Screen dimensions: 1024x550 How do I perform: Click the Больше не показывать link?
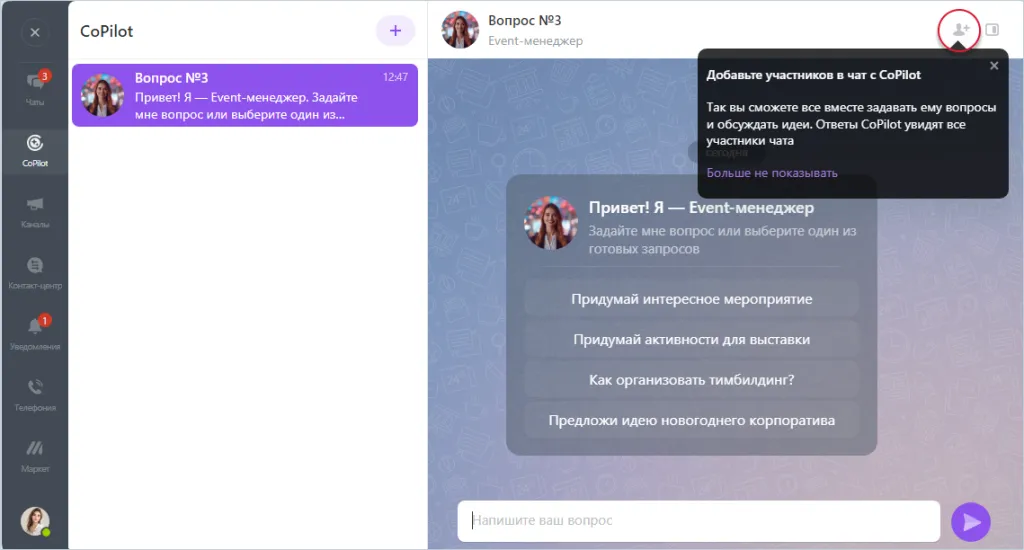[772, 173]
